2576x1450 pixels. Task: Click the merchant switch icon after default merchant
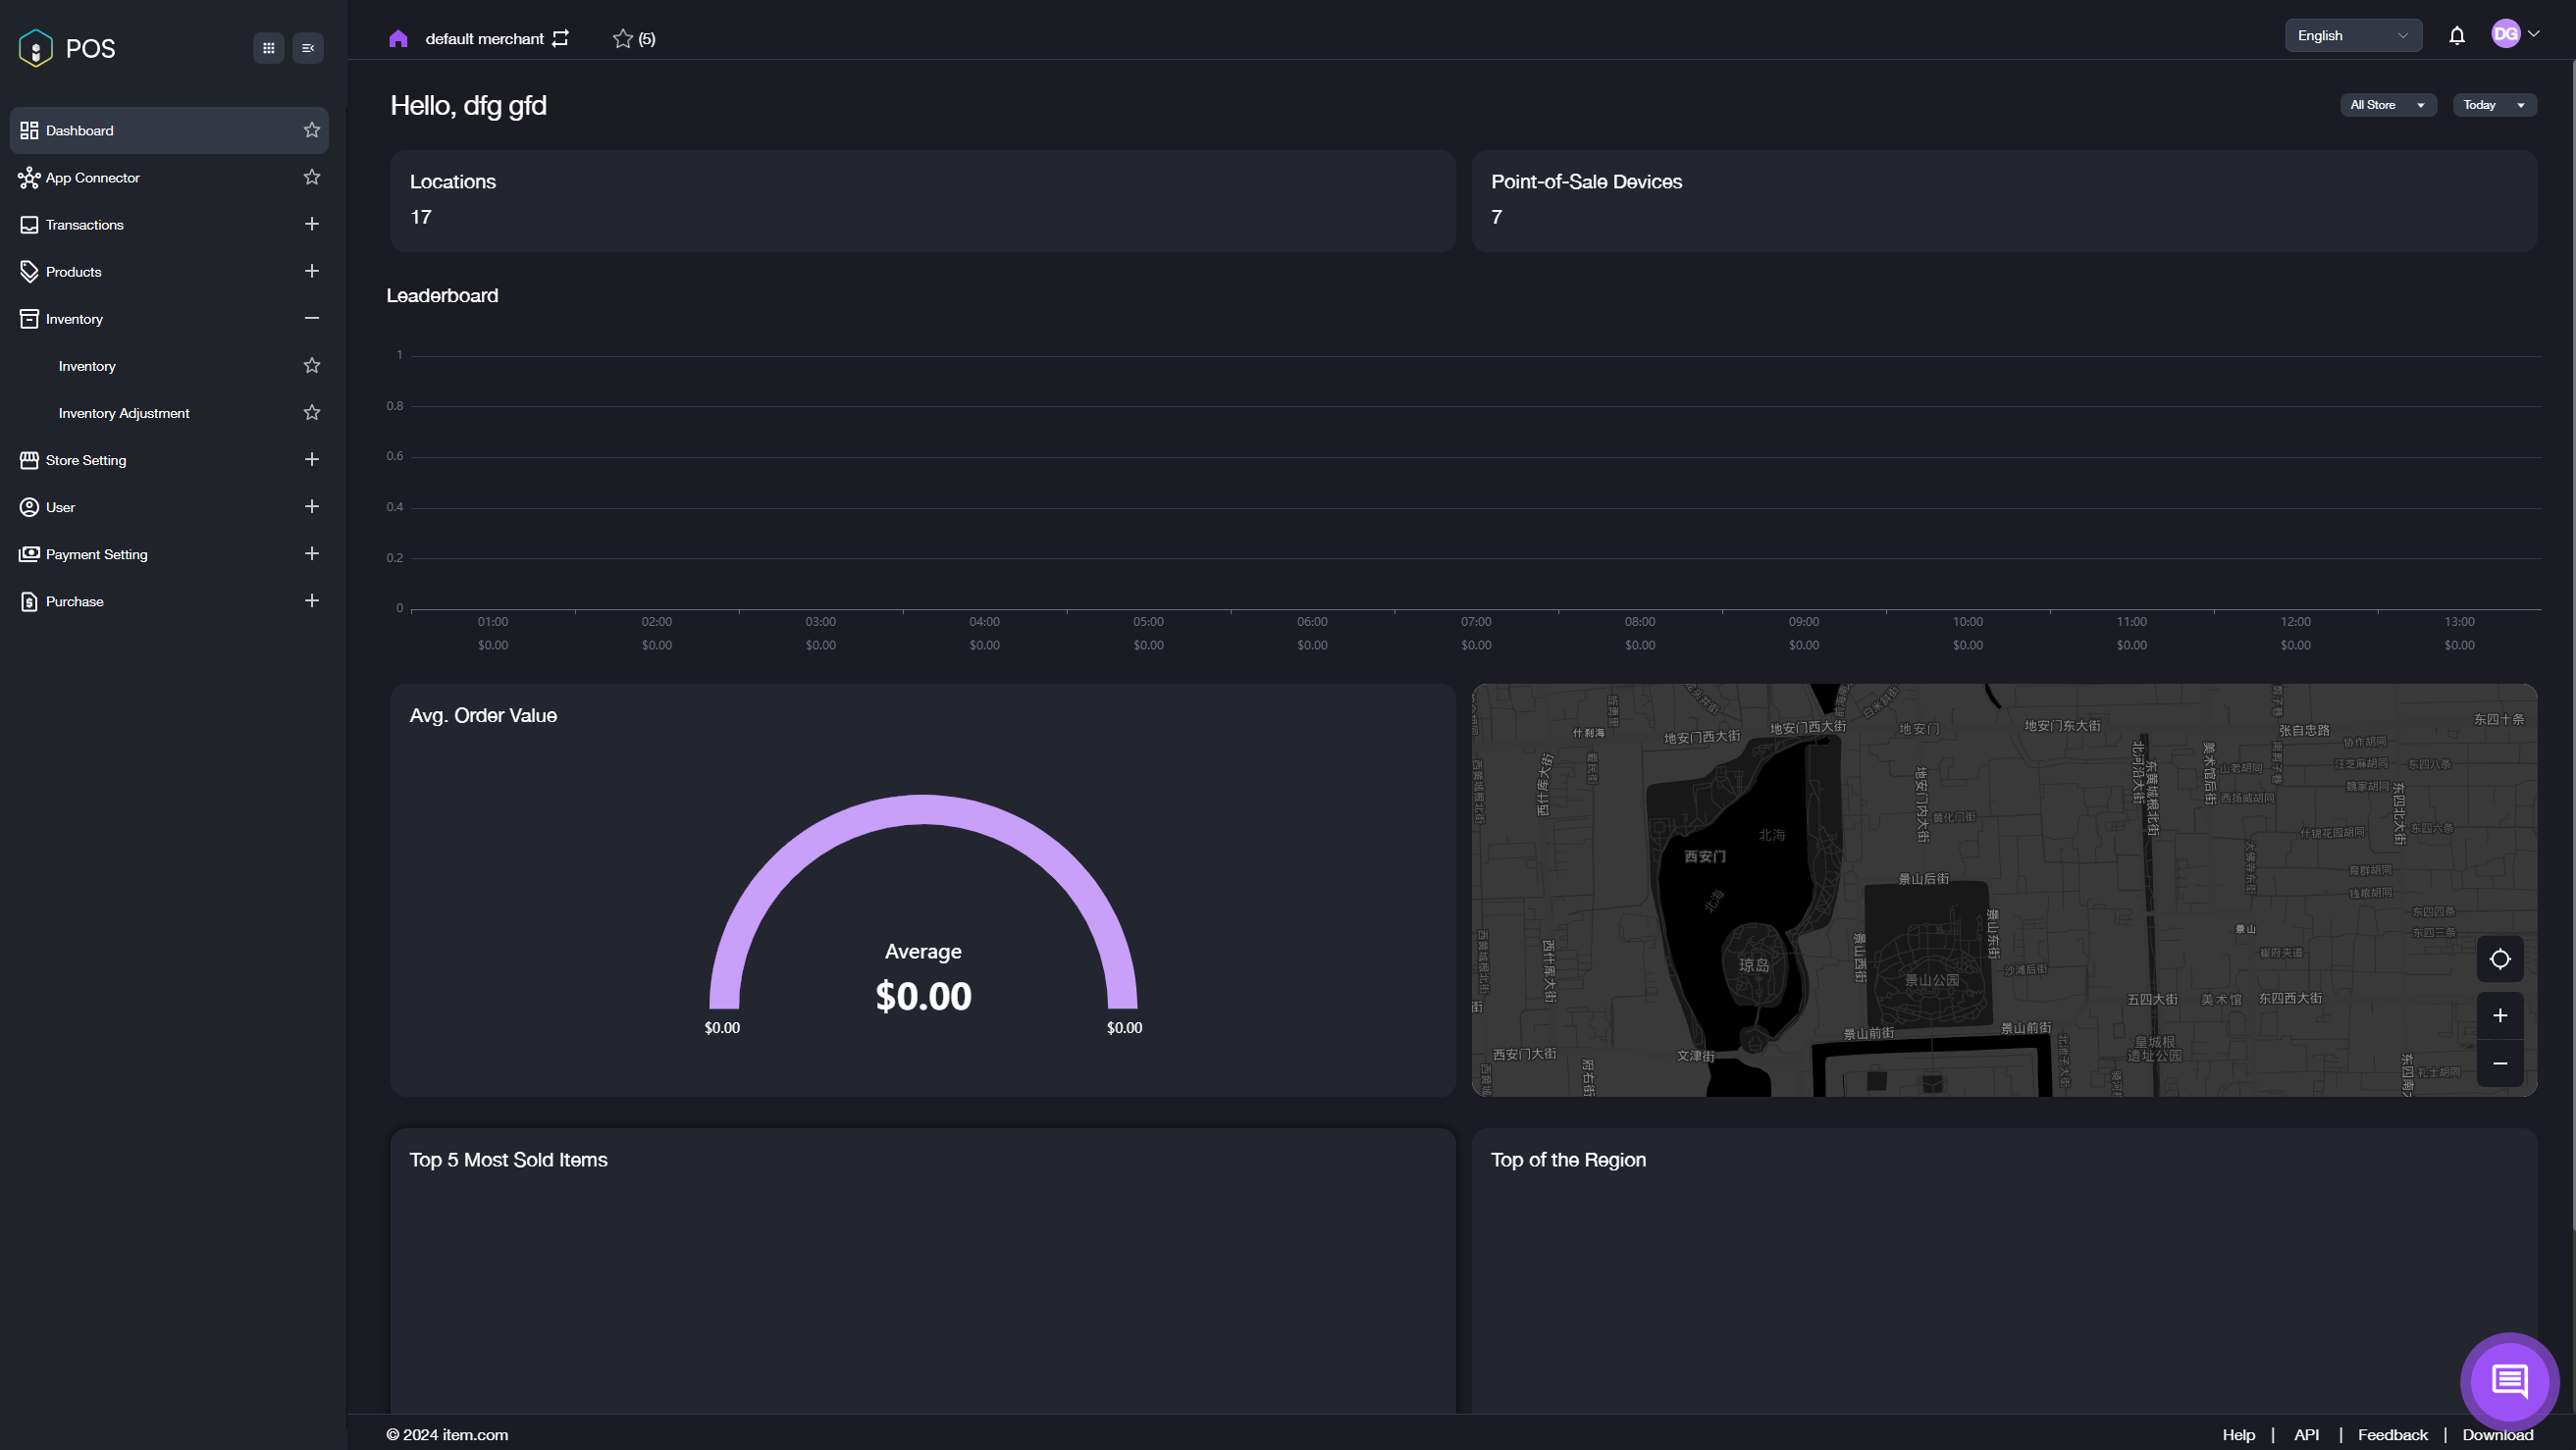pyautogui.click(x=561, y=37)
